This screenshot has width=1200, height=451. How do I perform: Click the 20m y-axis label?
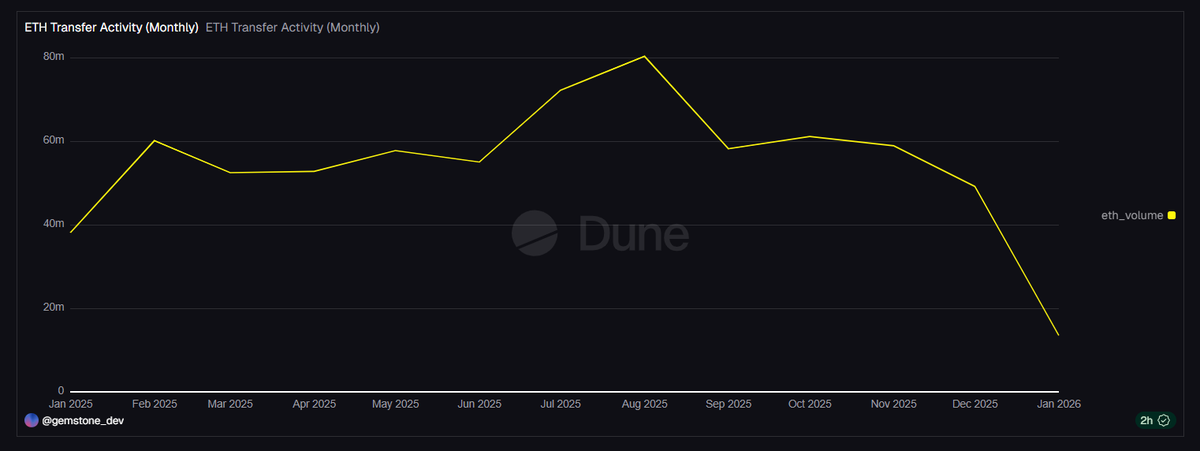pos(54,307)
